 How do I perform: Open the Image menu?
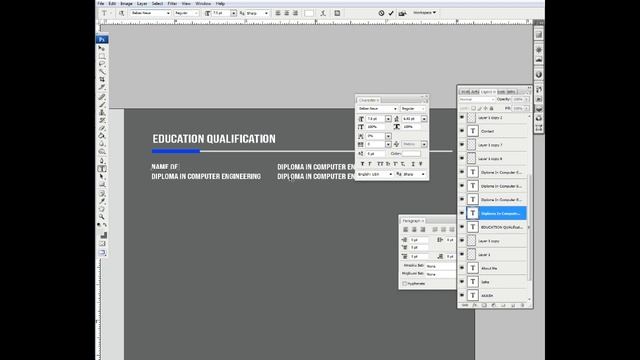coord(126,4)
